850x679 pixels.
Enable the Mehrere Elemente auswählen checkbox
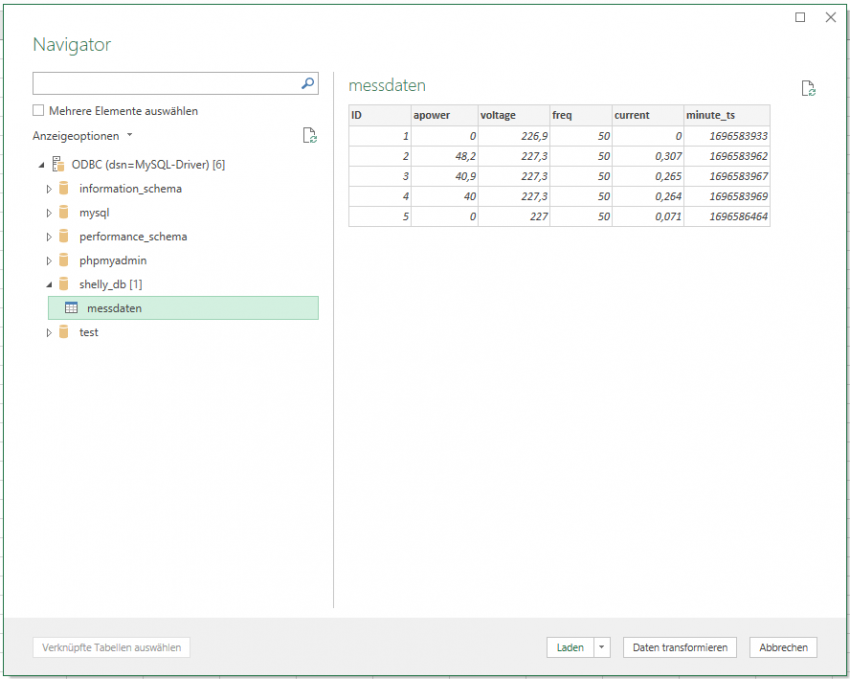(x=38, y=110)
